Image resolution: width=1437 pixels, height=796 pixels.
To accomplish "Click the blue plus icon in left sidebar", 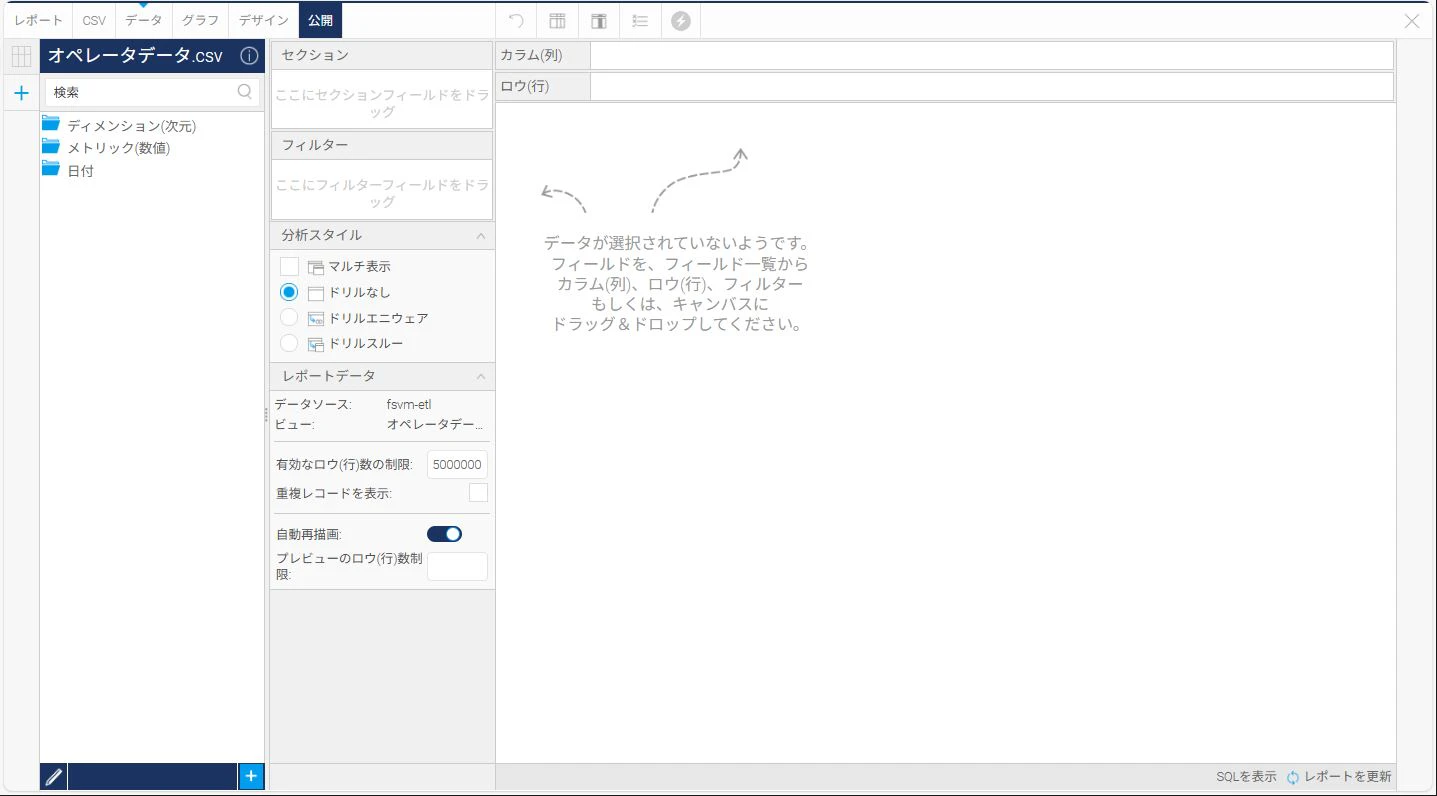I will point(21,93).
